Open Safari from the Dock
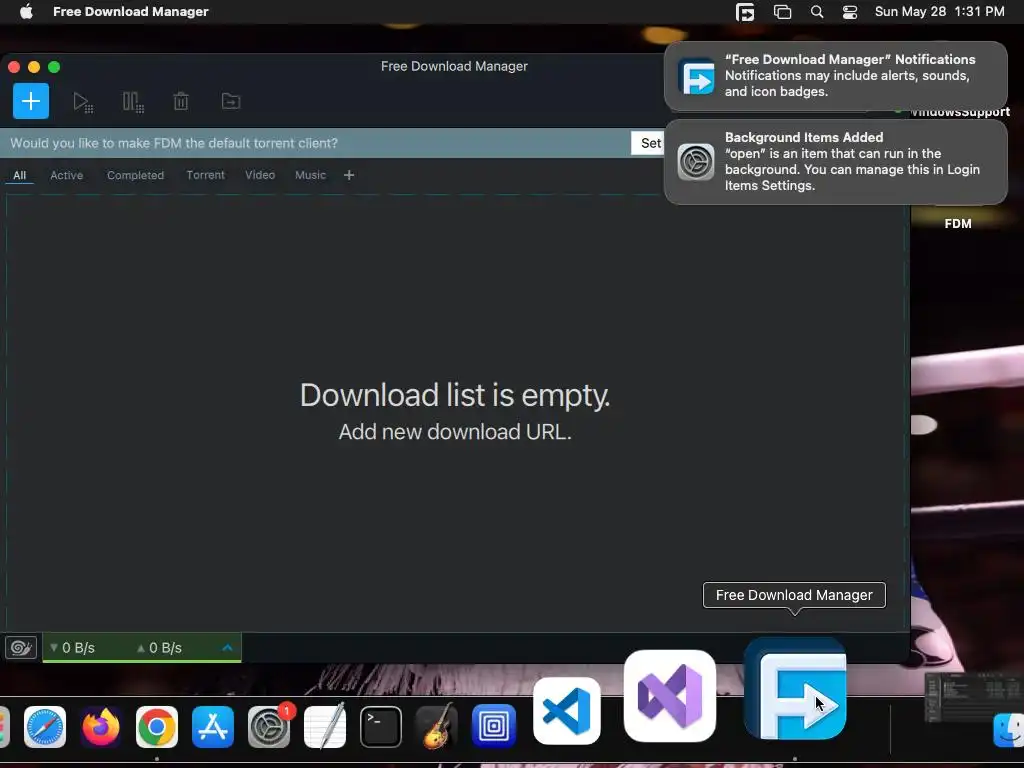The height and width of the screenshot is (768, 1024). (x=44, y=727)
